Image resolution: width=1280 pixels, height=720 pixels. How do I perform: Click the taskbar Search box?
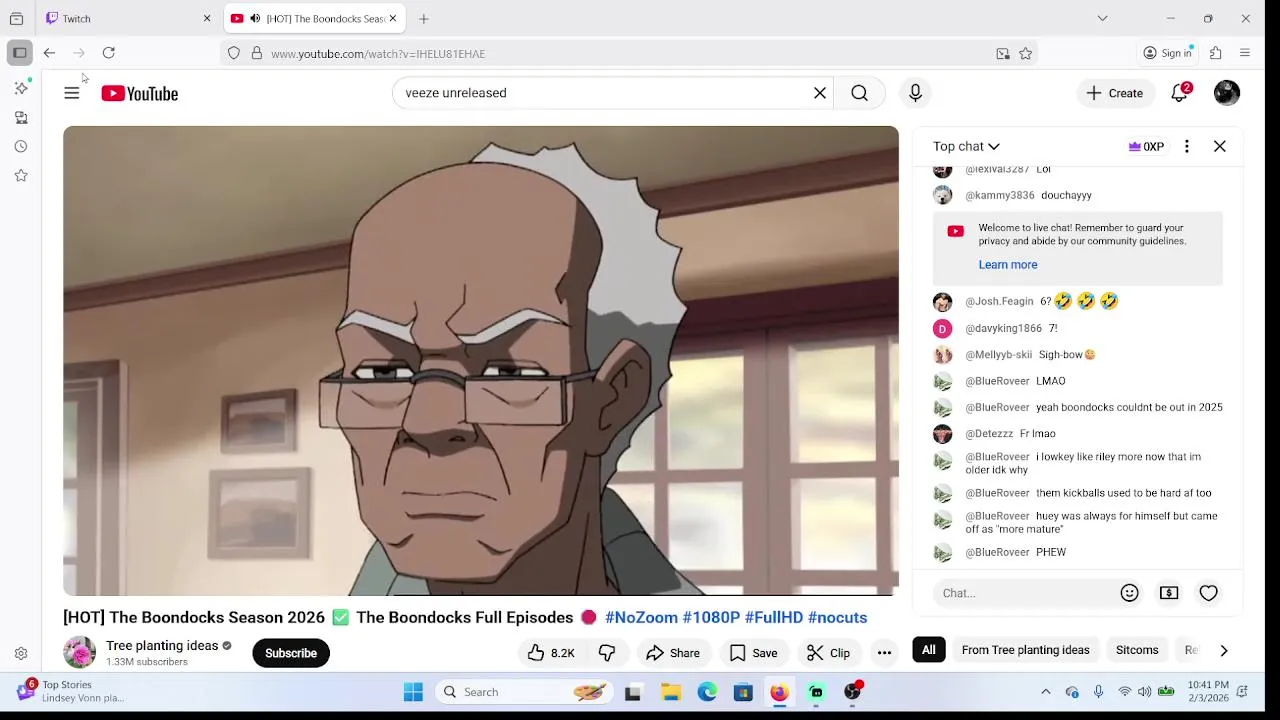point(524,692)
